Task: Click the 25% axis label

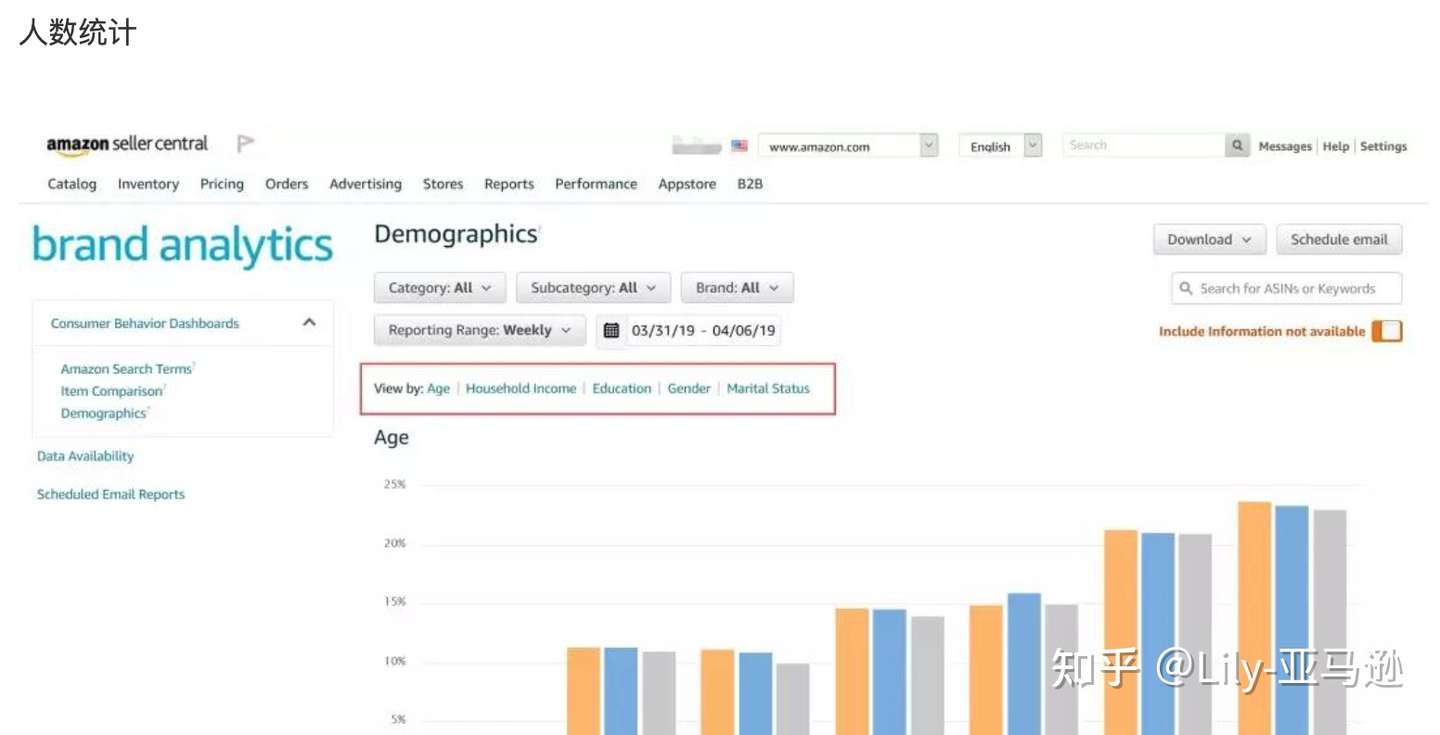Action: pos(394,485)
